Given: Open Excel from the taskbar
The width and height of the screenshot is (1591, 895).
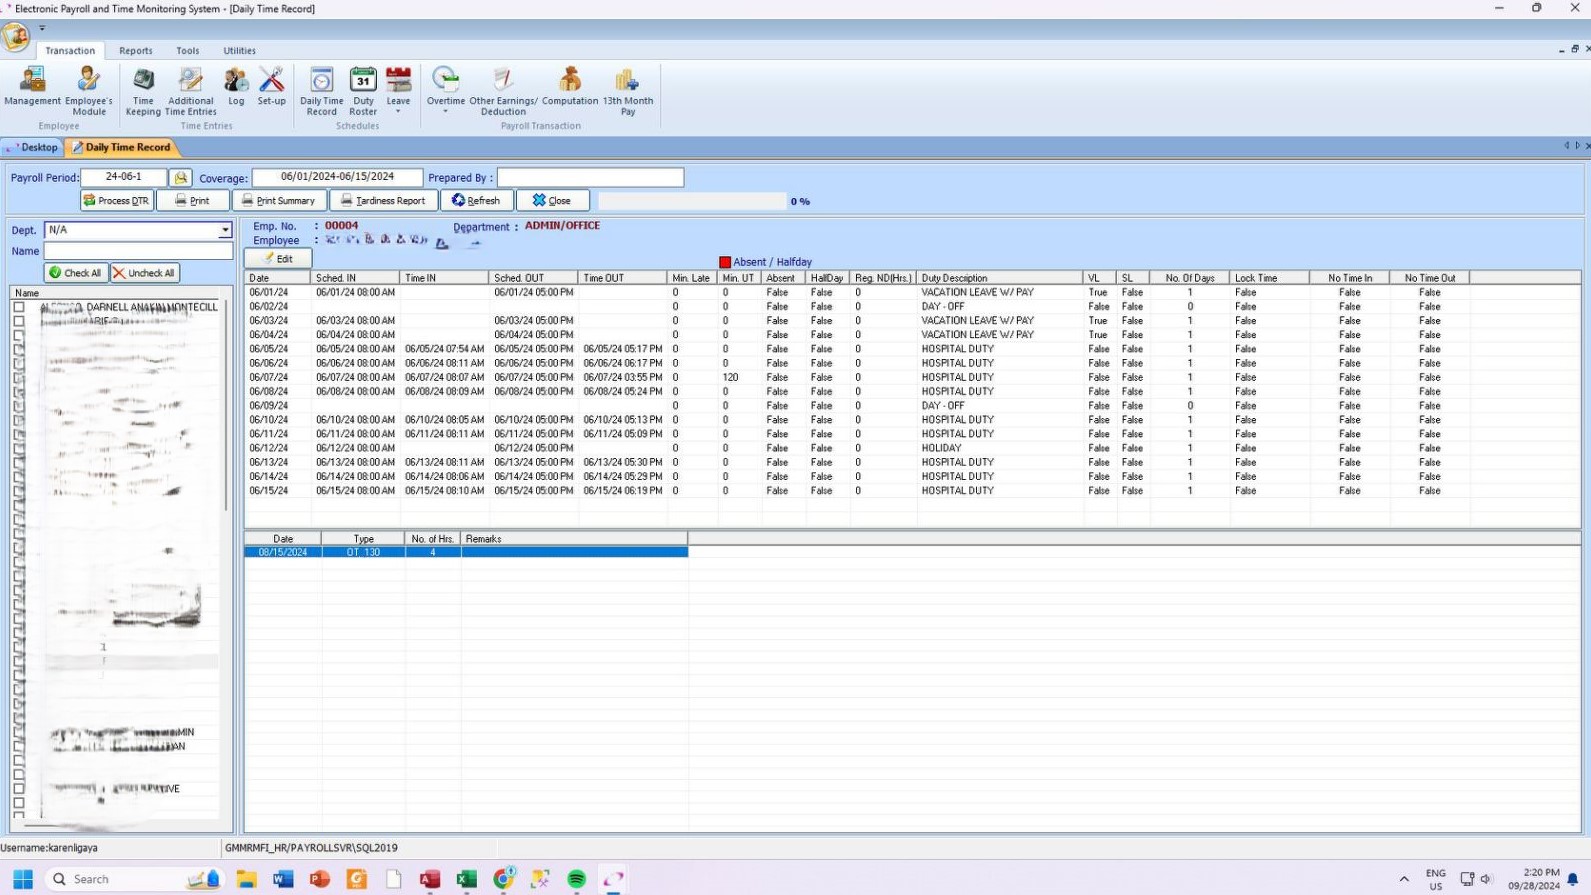Looking at the screenshot, I should 466,879.
